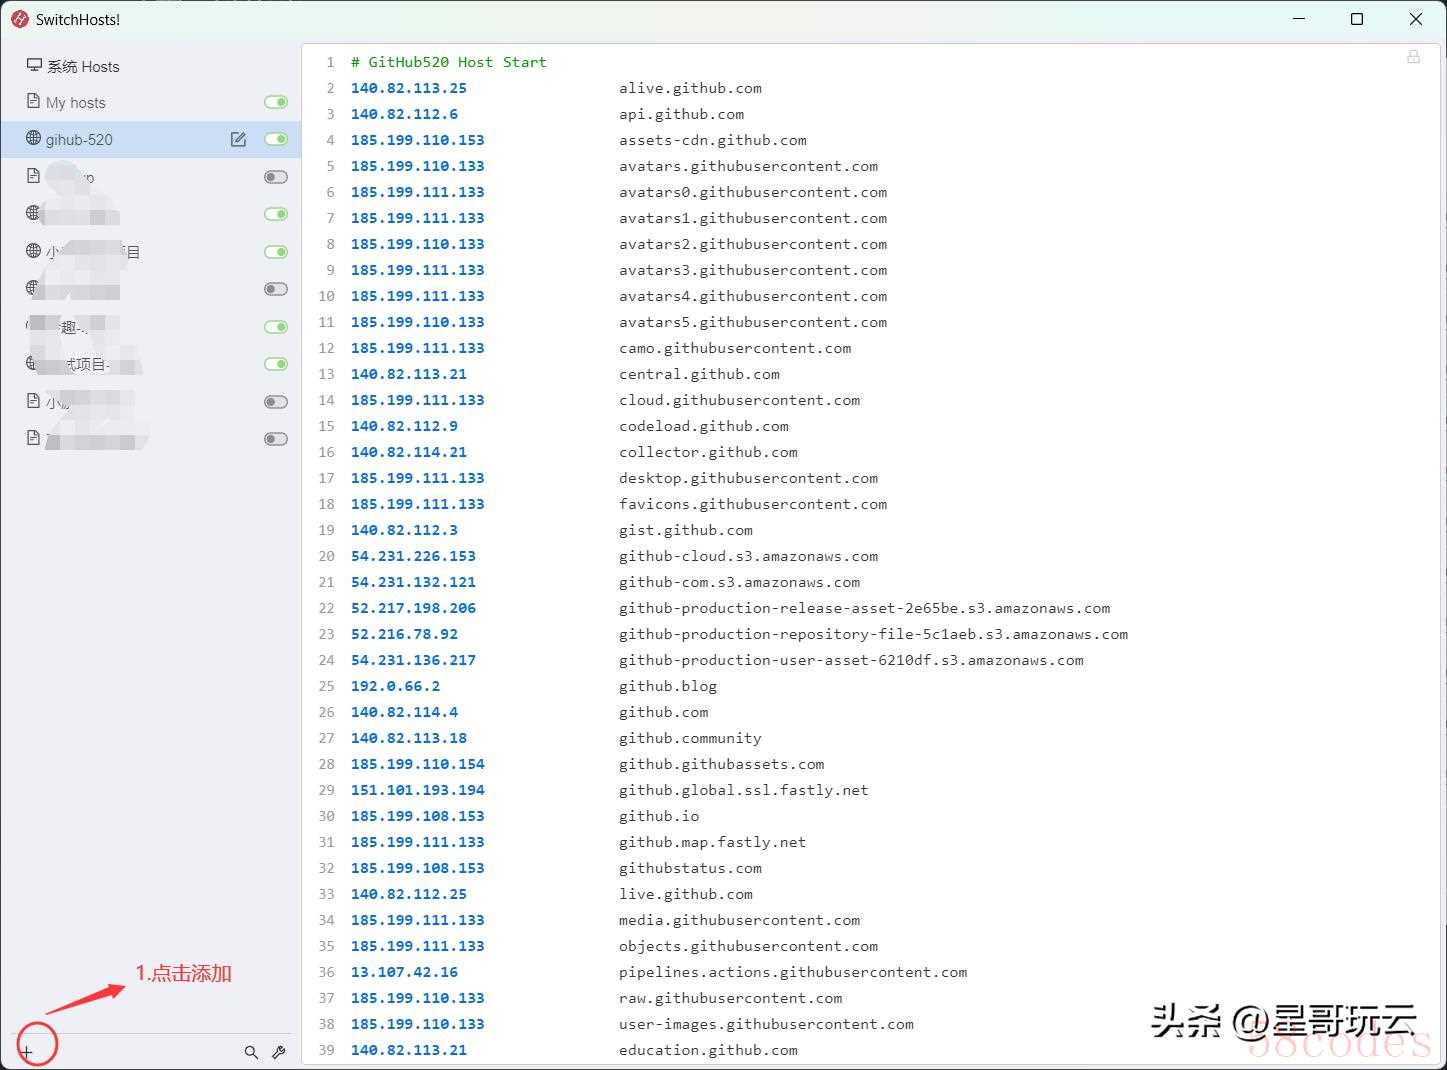Click hostname github.io on line 30
Screen dimensions: 1447x1070
[659, 816]
